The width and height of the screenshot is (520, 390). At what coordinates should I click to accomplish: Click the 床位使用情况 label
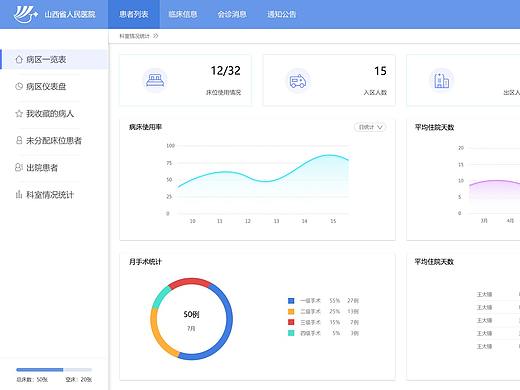(x=223, y=92)
